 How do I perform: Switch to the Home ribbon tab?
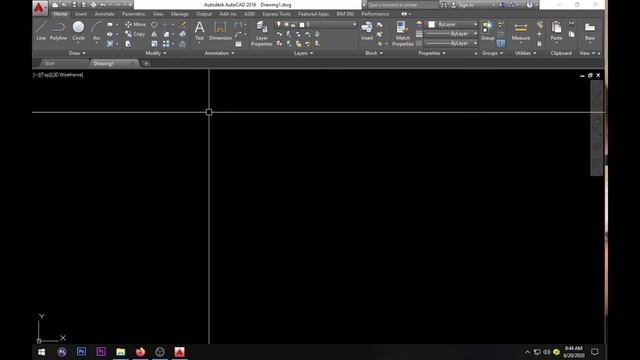60,14
